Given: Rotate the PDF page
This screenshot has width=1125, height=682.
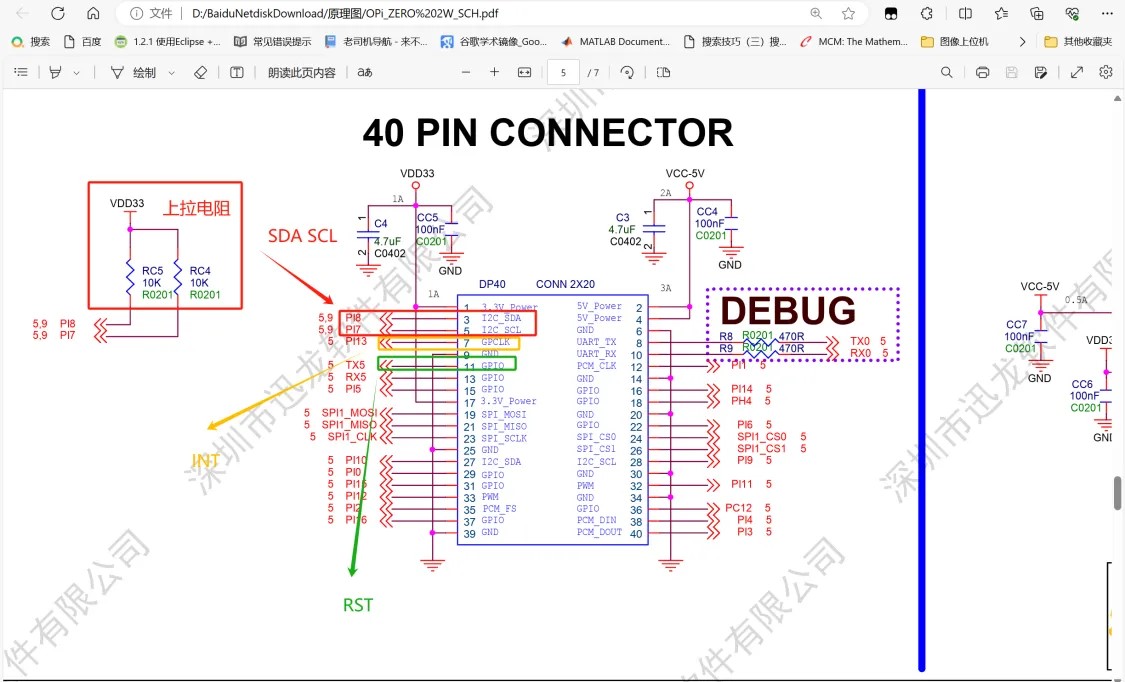Looking at the screenshot, I should (627, 73).
